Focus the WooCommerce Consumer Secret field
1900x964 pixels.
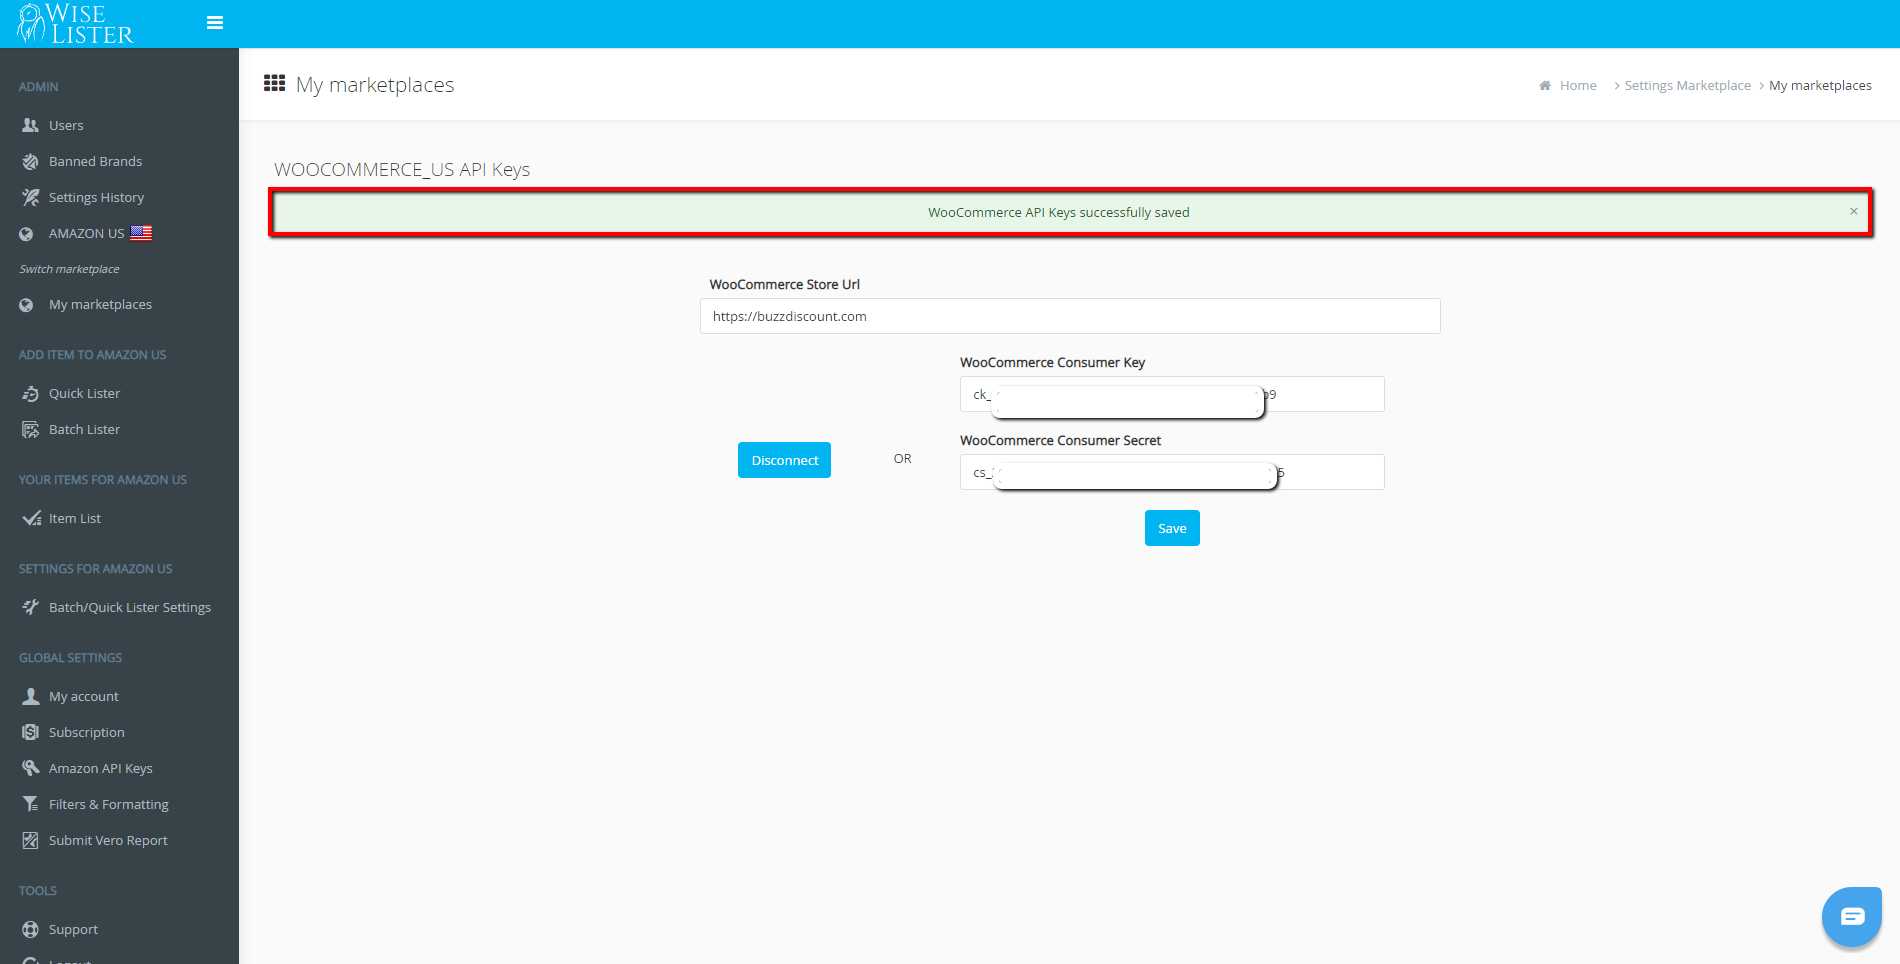(1172, 472)
